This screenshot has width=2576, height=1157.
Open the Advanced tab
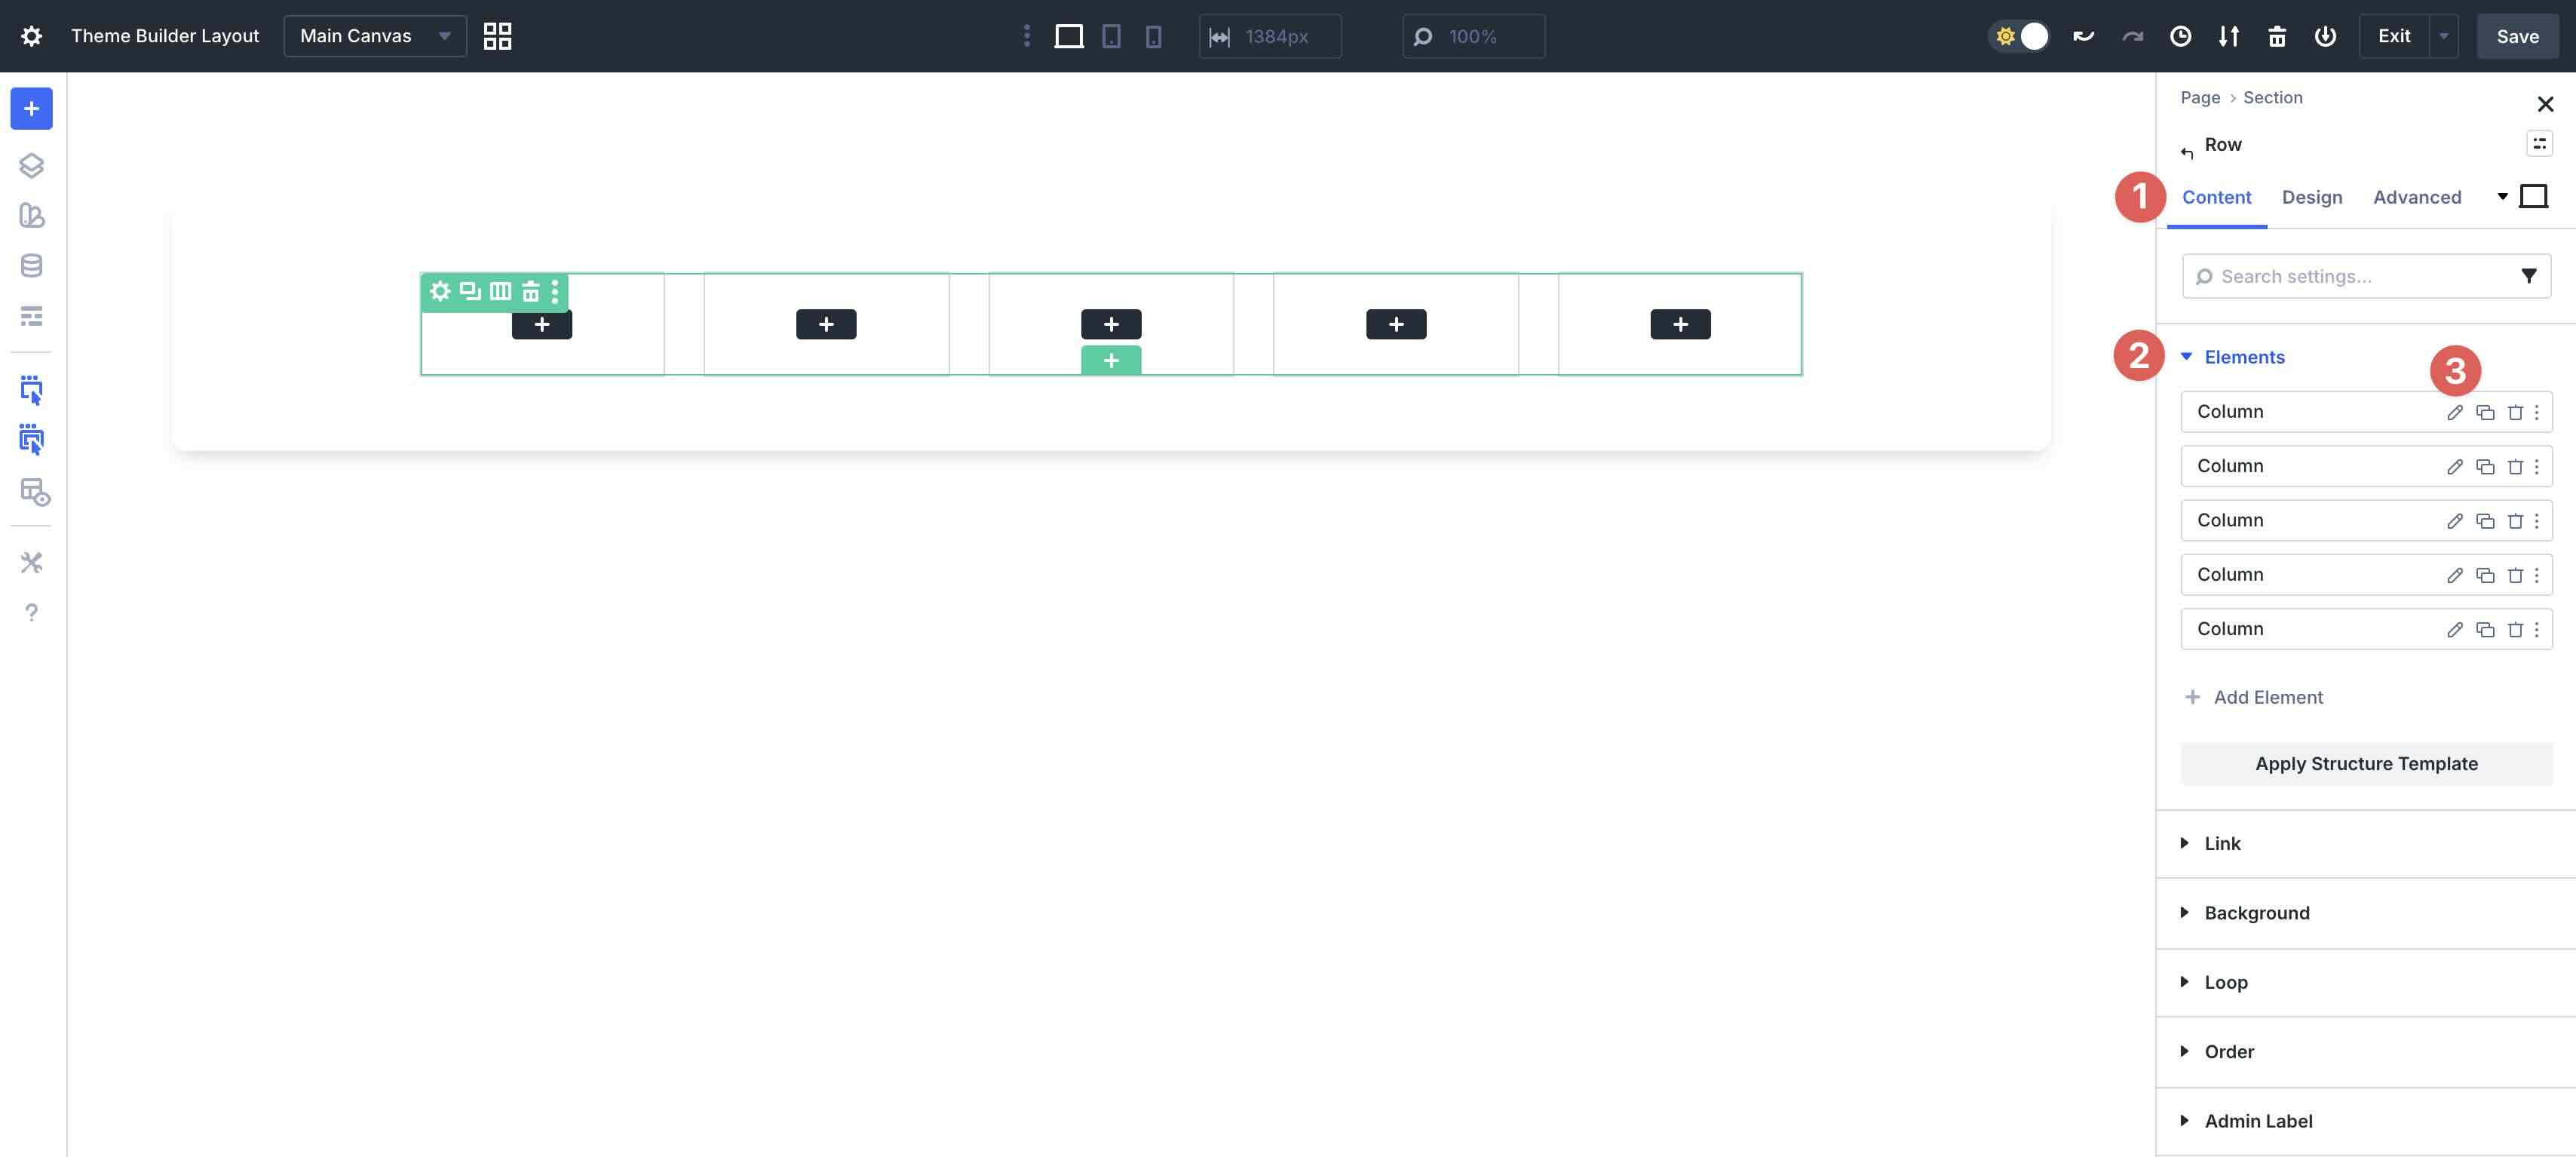2416,197
